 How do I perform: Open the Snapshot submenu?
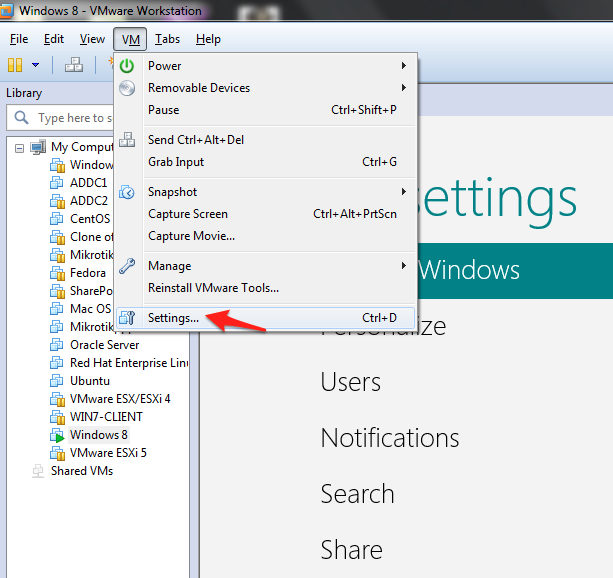pos(265,192)
